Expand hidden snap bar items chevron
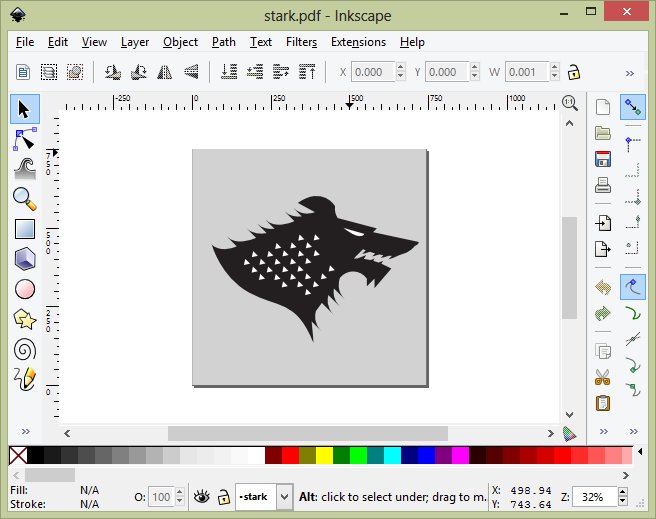 pyautogui.click(x=633, y=431)
